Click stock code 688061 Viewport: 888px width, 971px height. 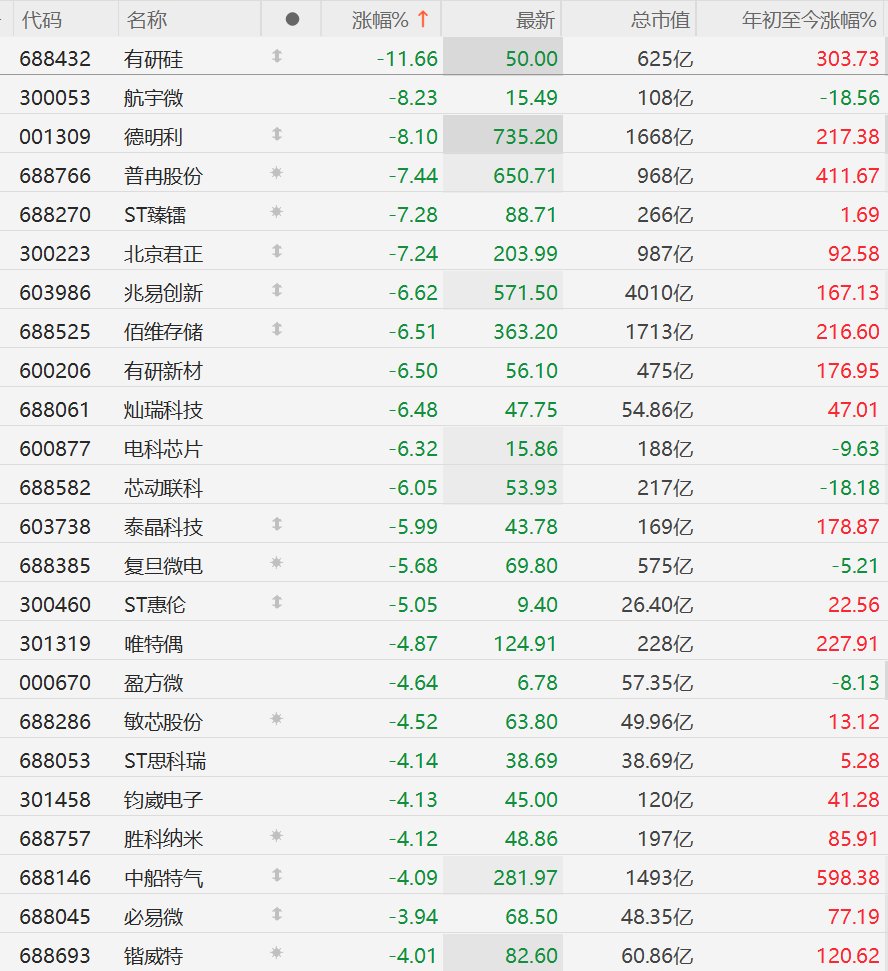55,410
